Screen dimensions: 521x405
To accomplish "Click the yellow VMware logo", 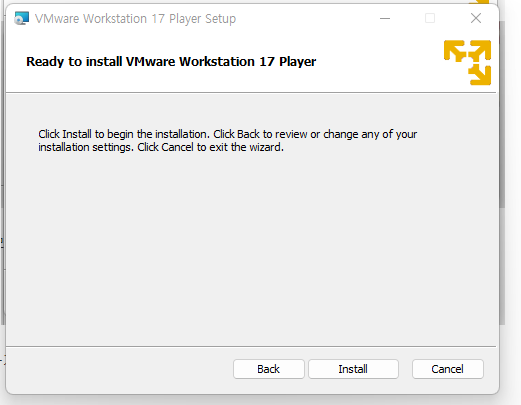I will (467, 63).
